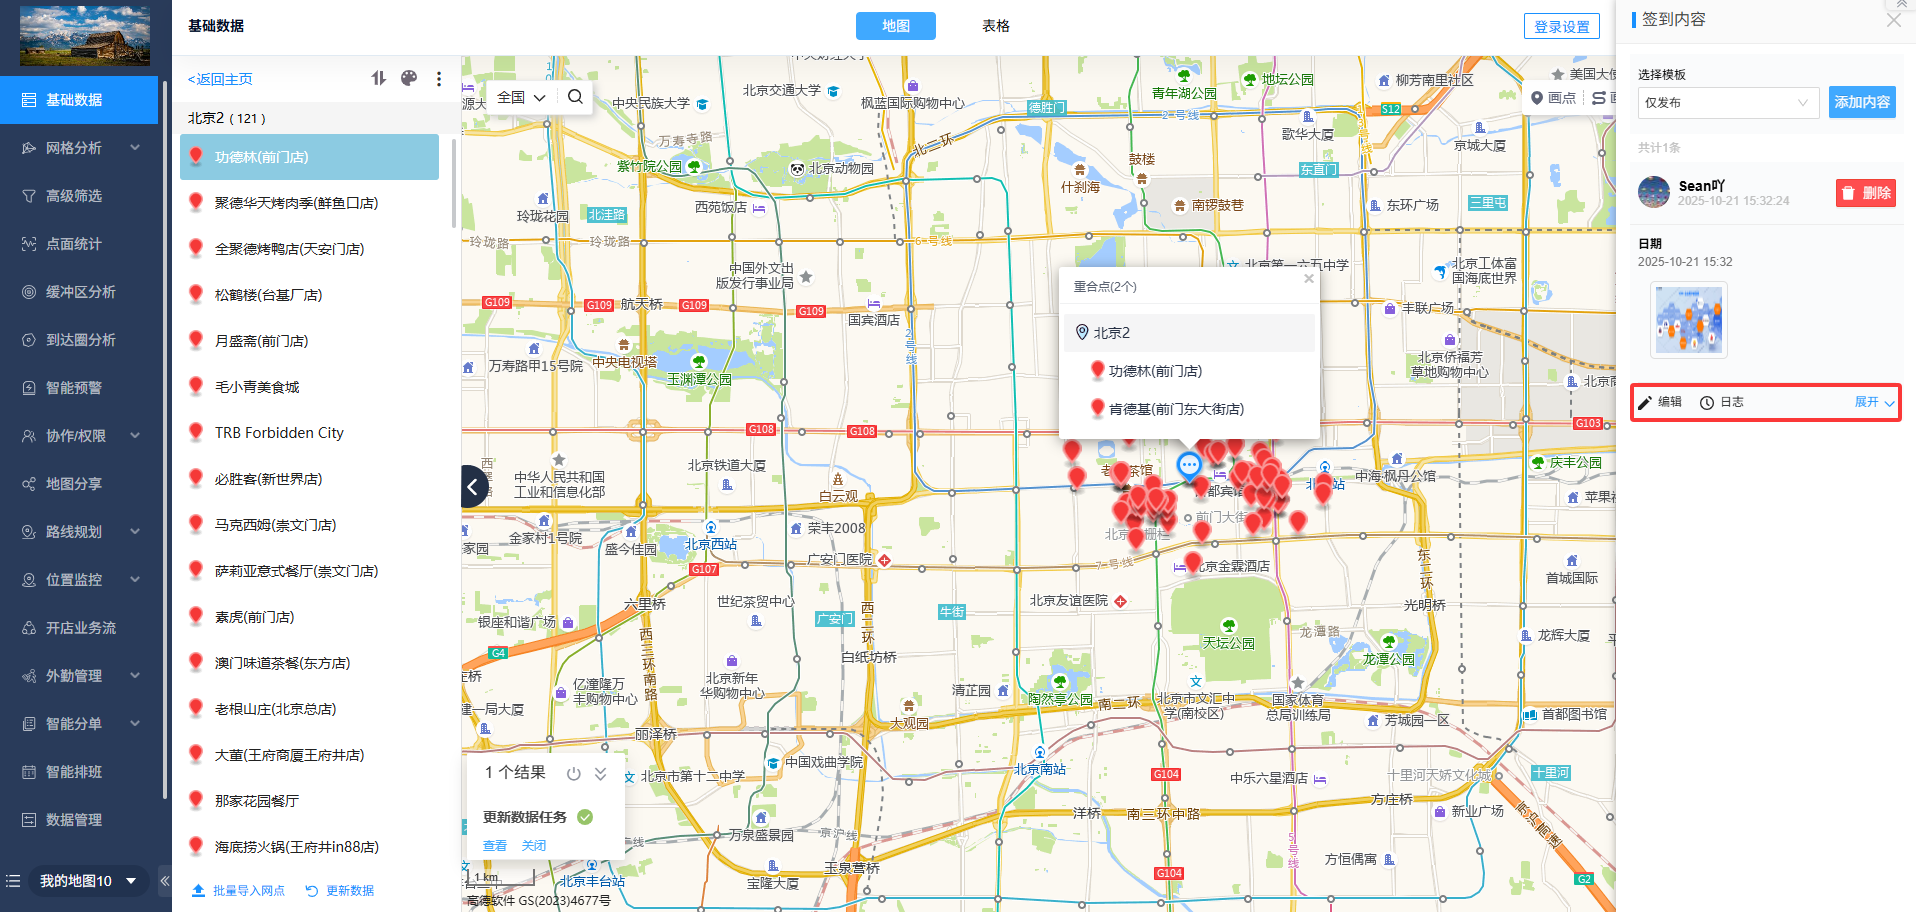Select the 画点 draw point tool
This screenshot has height=912, width=1916.
pyautogui.click(x=1553, y=98)
